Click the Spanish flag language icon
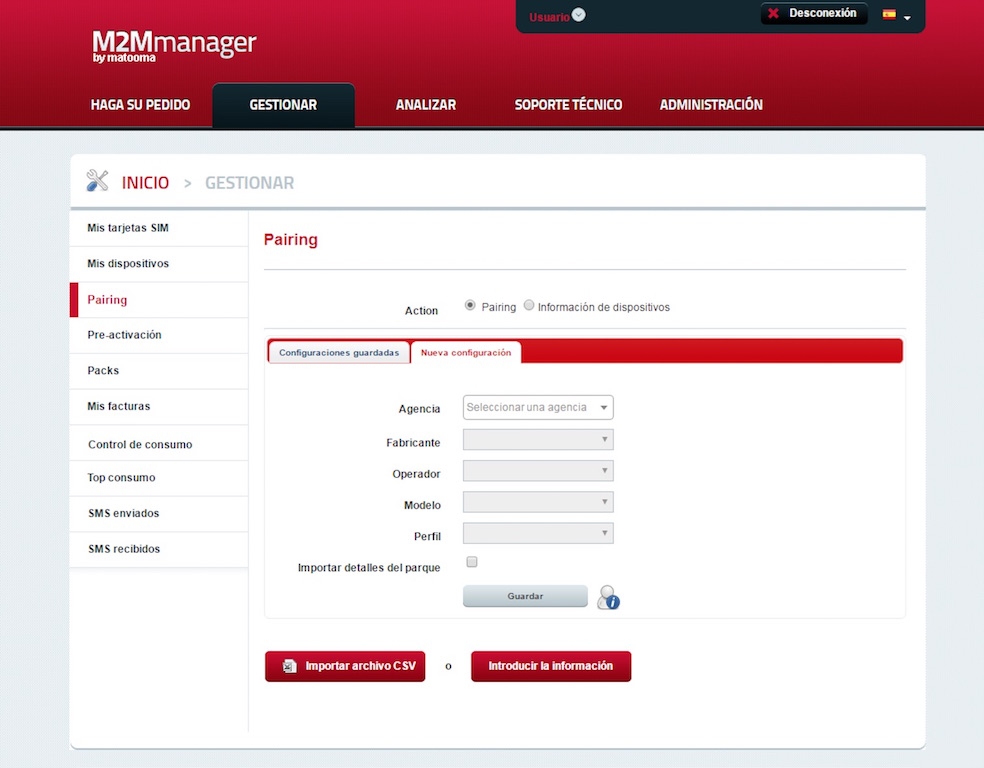 tap(889, 15)
